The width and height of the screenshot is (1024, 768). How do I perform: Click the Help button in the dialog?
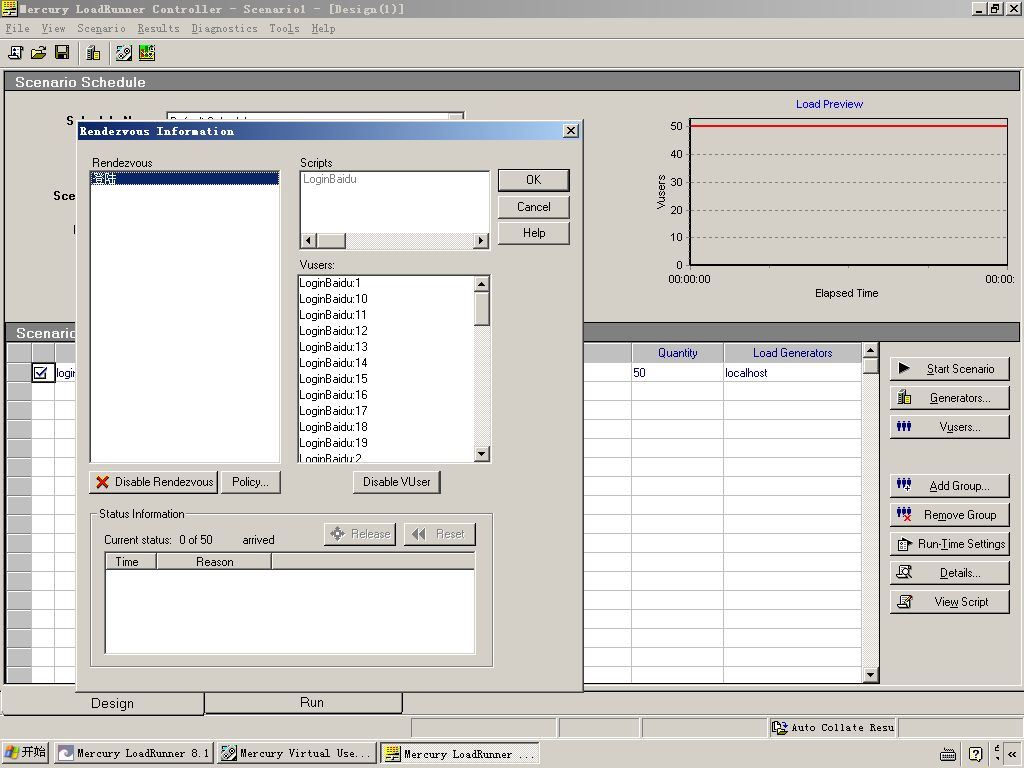pyautogui.click(x=534, y=233)
